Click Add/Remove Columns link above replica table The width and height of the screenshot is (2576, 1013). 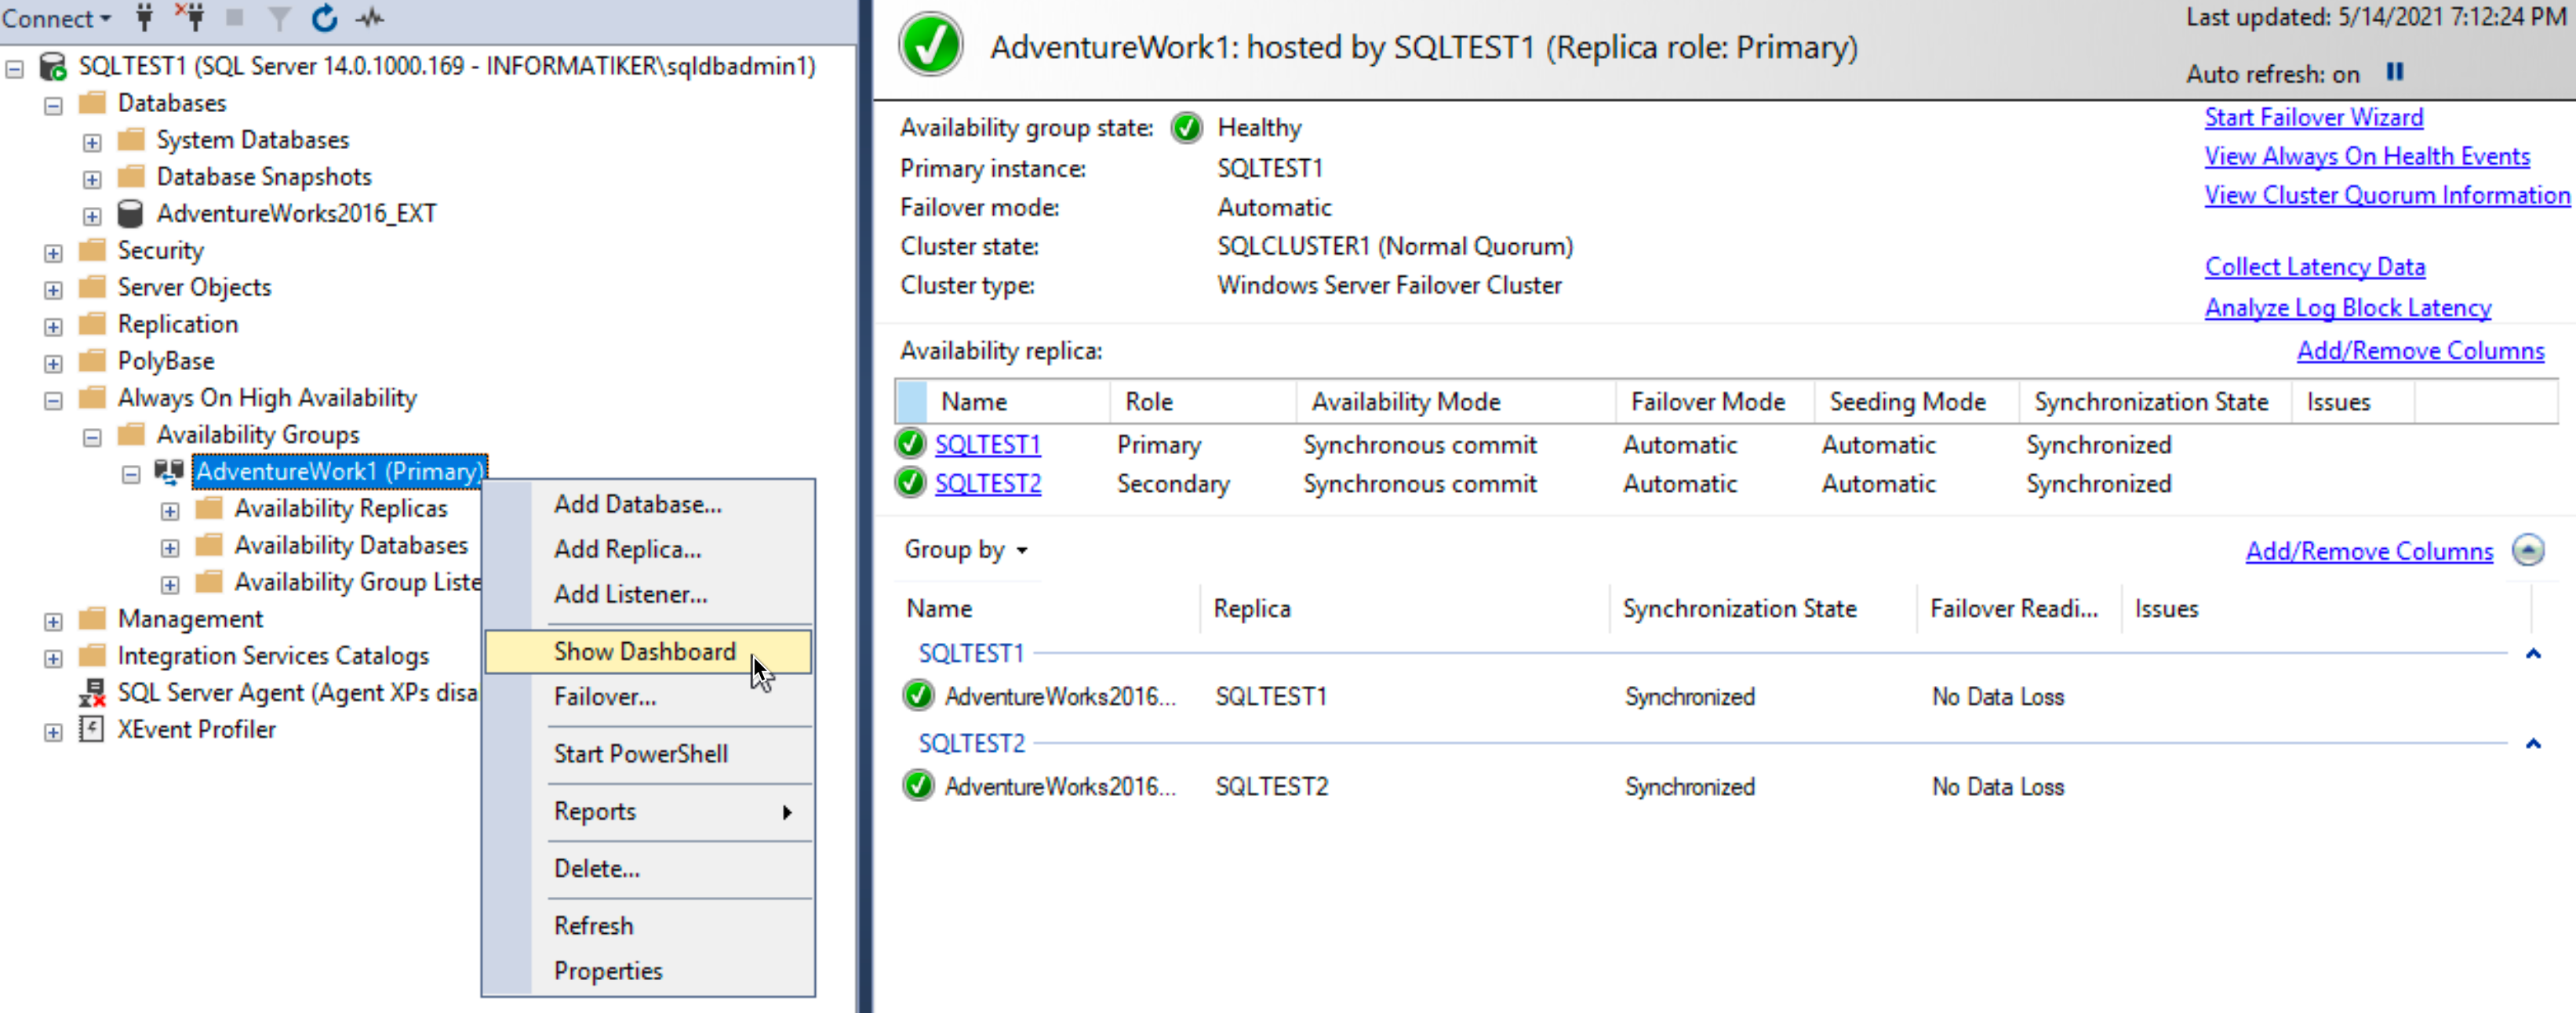pos(2420,351)
